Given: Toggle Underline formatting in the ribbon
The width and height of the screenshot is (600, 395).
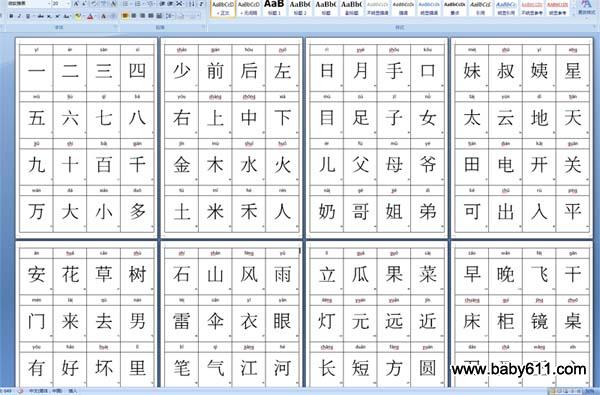Looking at the screenshot, I should pos(28,16).
